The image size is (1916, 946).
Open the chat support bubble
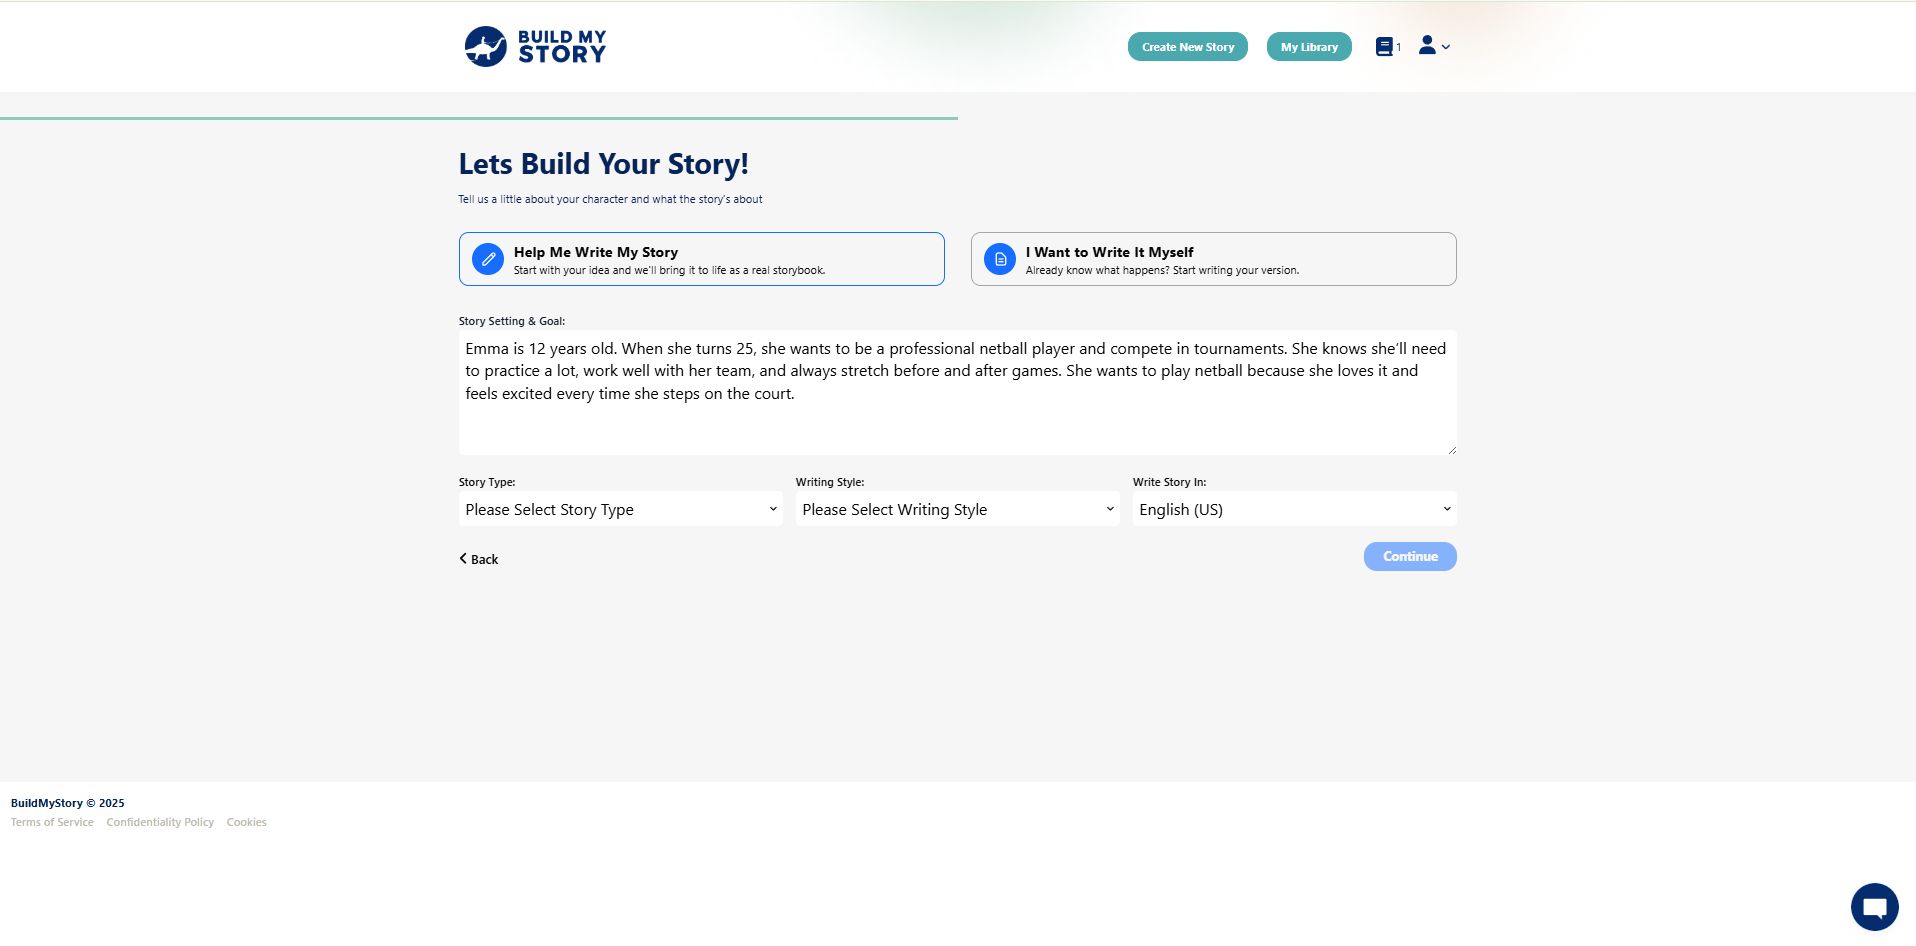point(1874,907)
